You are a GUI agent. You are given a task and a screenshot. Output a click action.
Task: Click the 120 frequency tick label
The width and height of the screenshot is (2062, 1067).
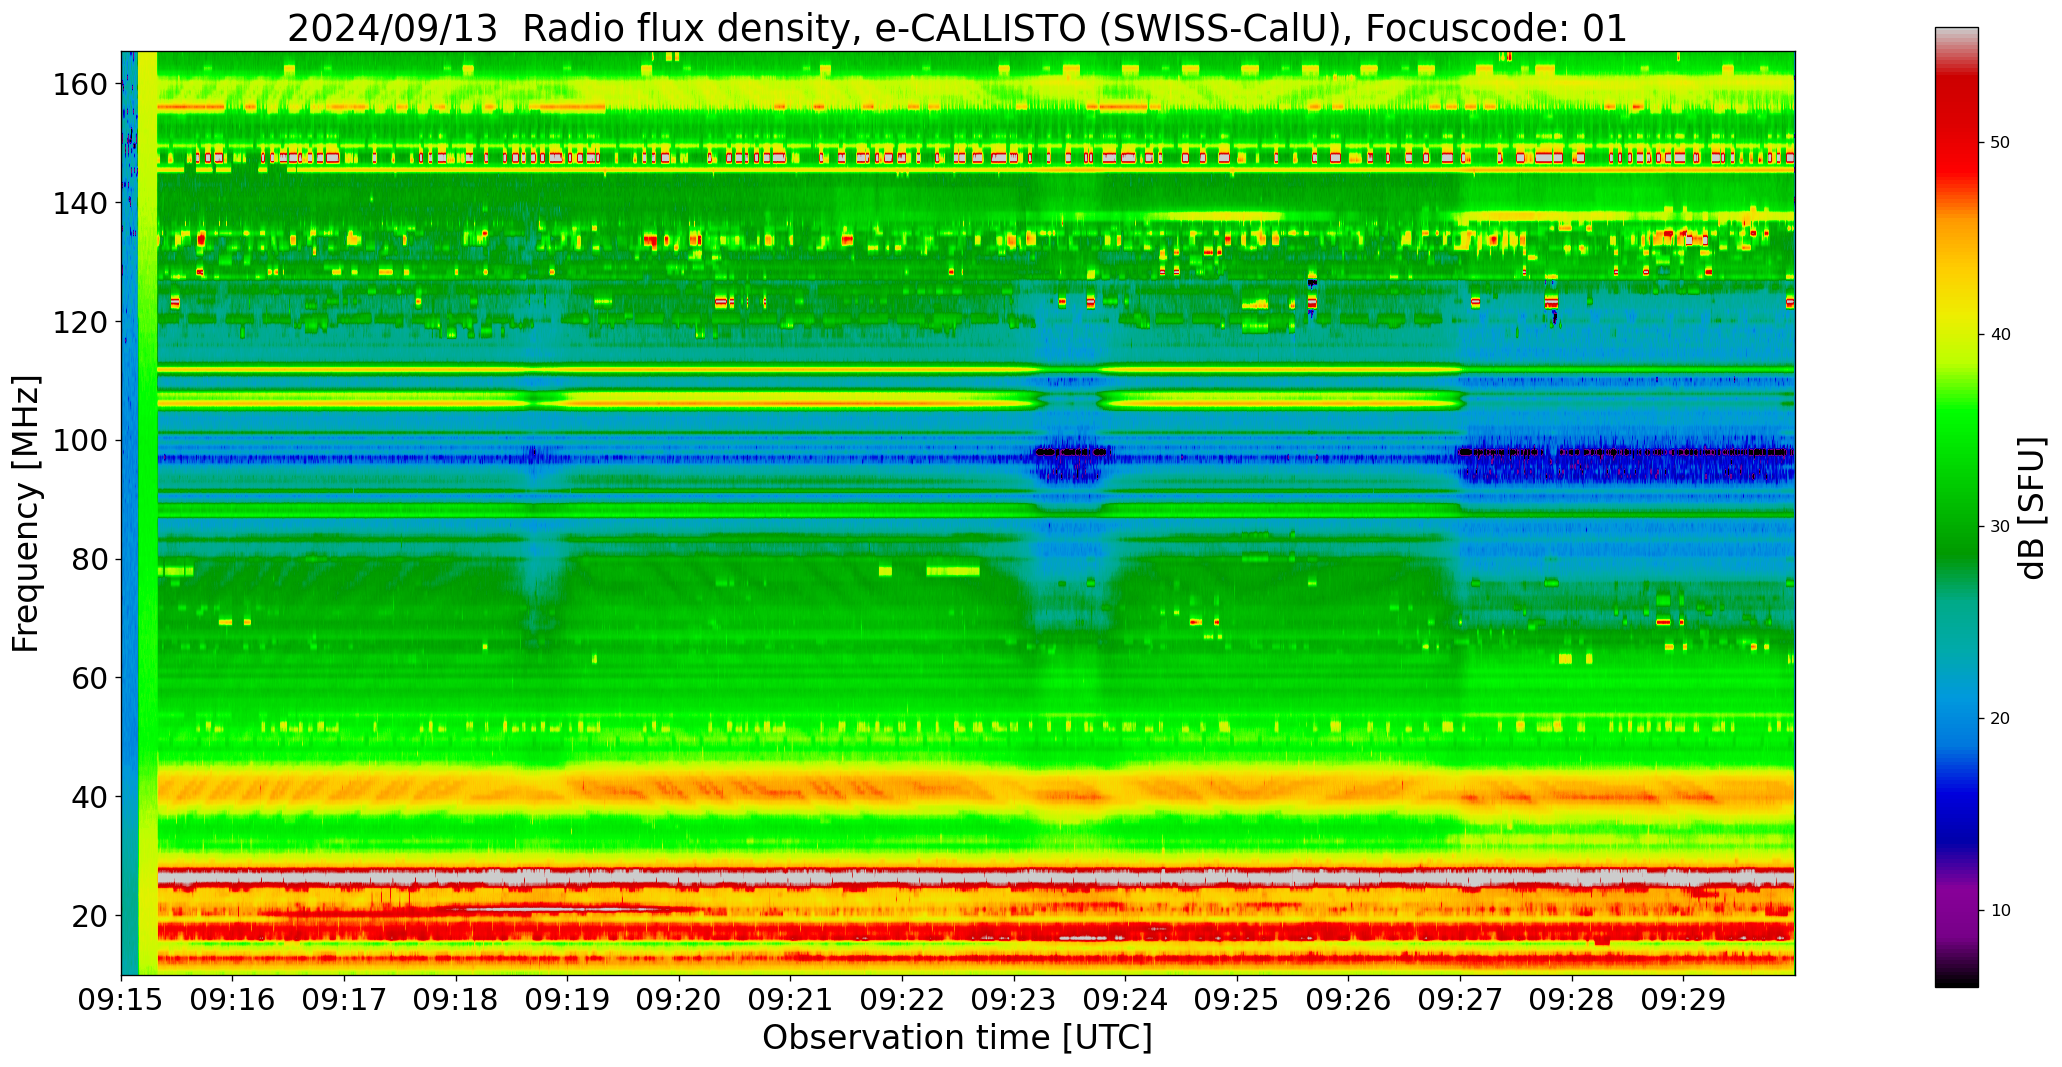point(80,321)
